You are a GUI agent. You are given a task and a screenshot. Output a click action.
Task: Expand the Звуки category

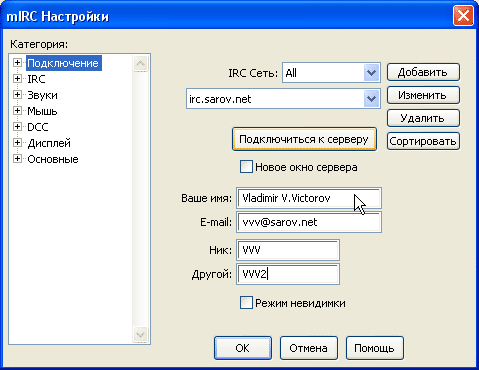(x=17, y=95)
